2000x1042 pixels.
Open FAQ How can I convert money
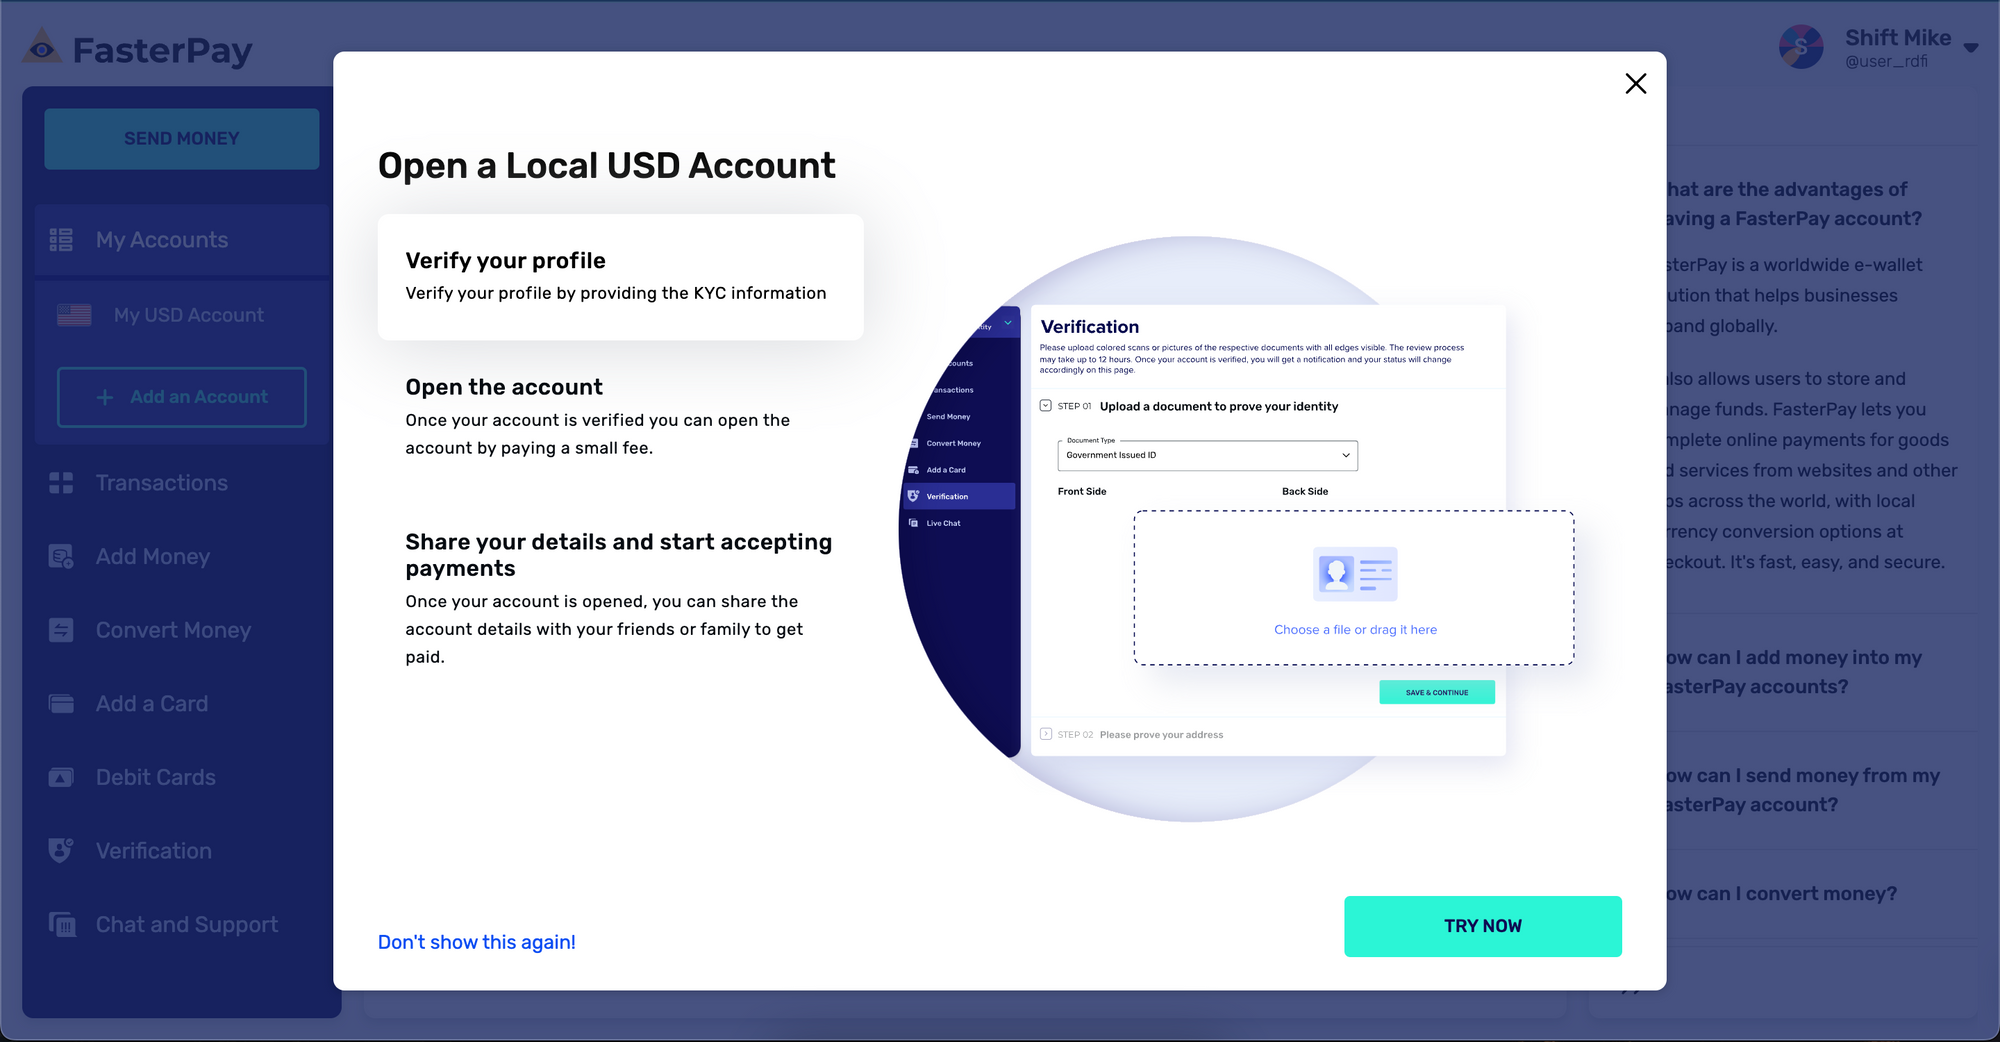pyautogui.click(x=1781, y=894)
